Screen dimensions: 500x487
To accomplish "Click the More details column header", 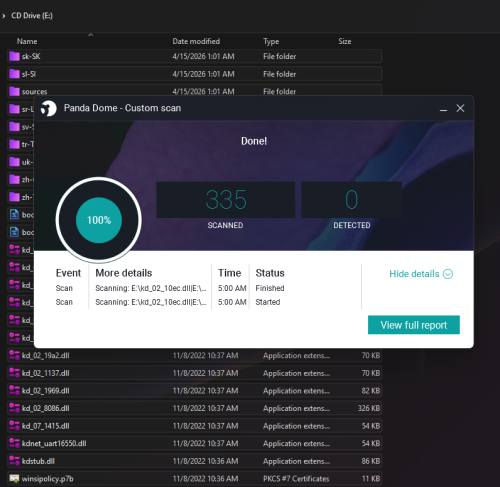I will 124,273.
